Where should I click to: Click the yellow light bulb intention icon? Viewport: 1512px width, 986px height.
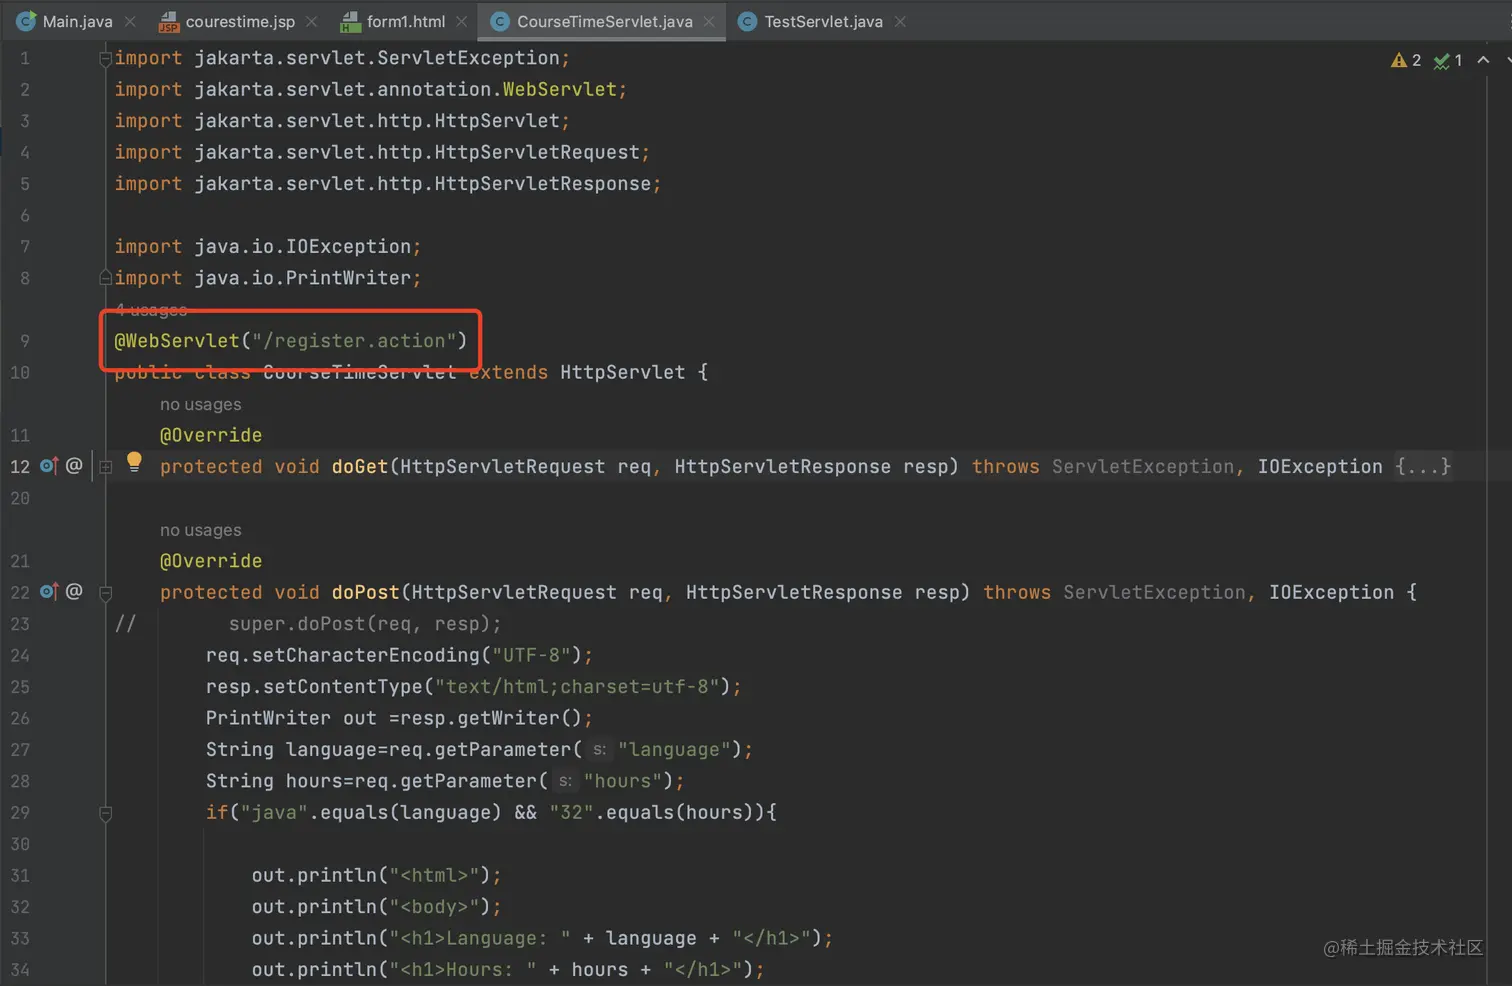[134, 461]
